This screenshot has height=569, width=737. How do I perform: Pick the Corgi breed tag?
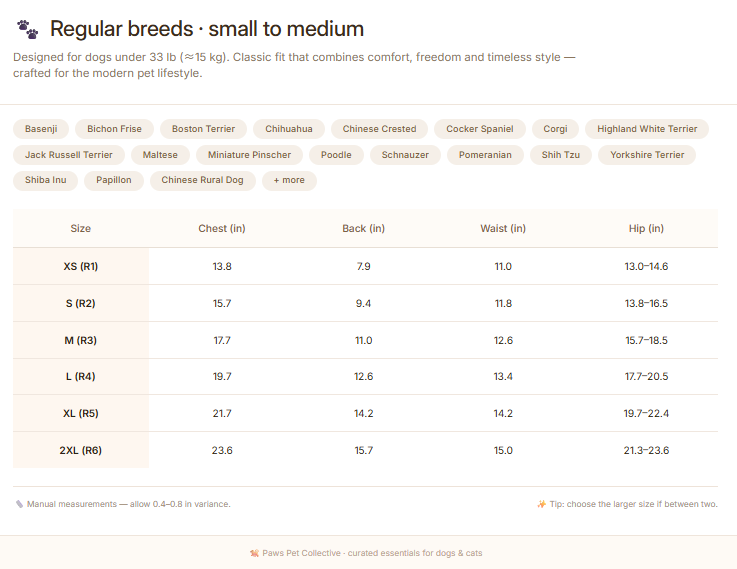pos(555,129)
